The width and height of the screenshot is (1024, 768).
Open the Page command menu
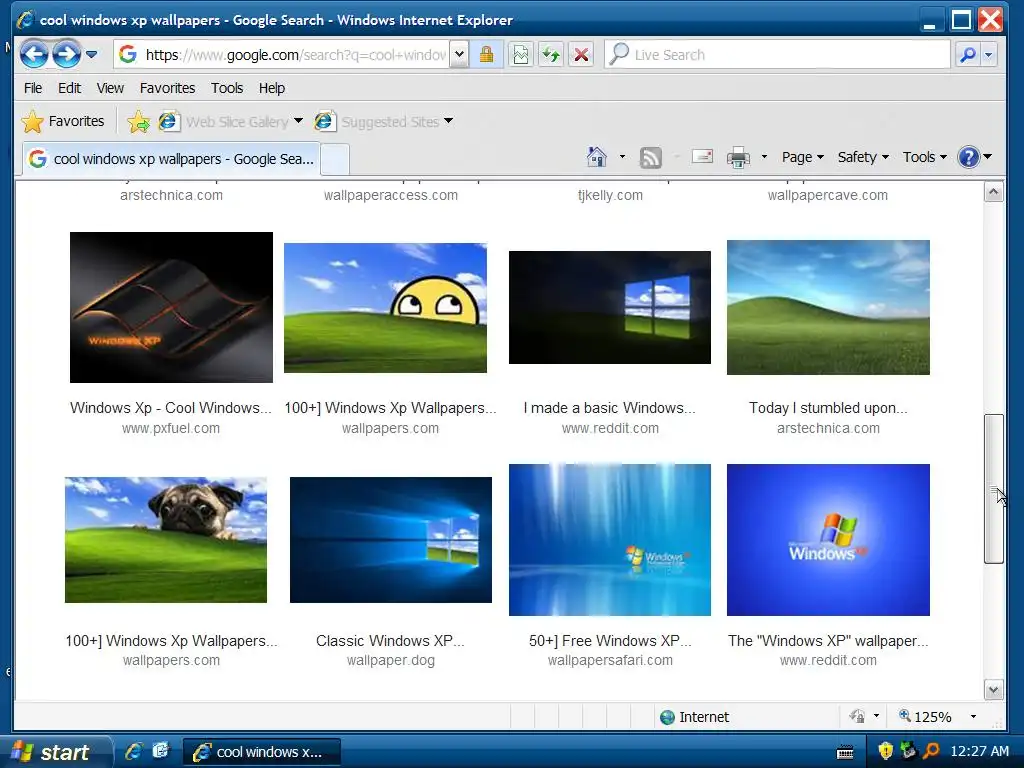[803, 157]
